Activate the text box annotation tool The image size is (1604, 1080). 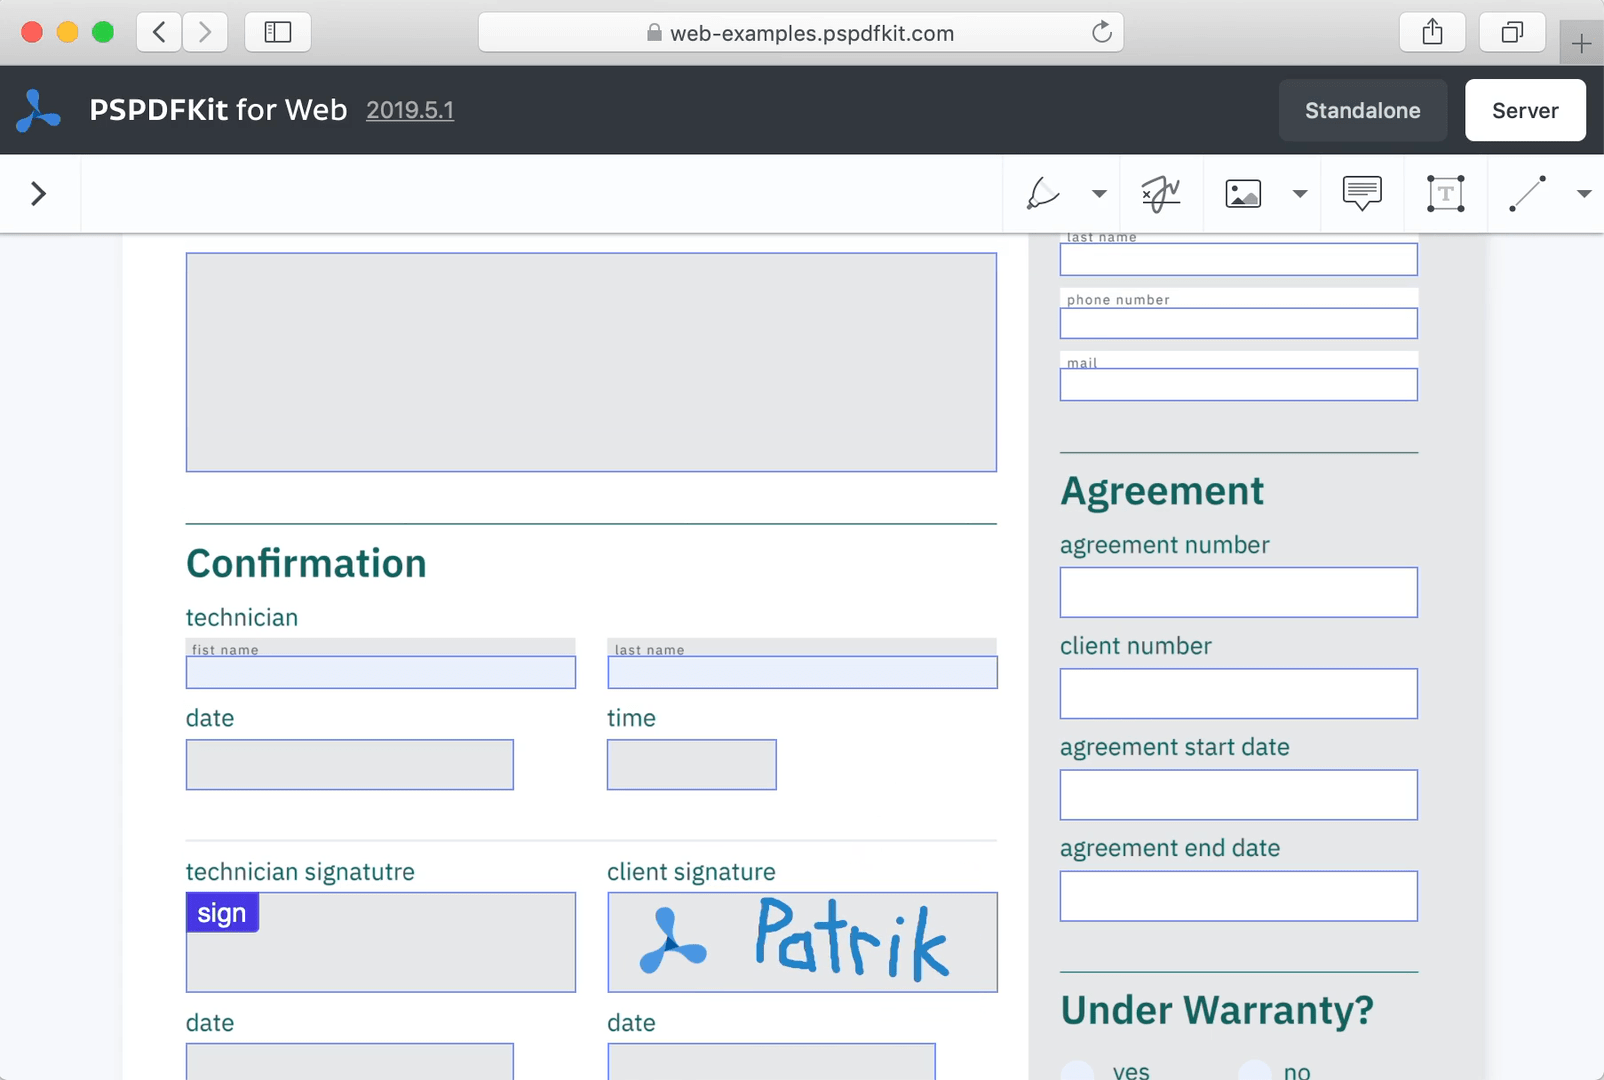tap(1445, 193)
